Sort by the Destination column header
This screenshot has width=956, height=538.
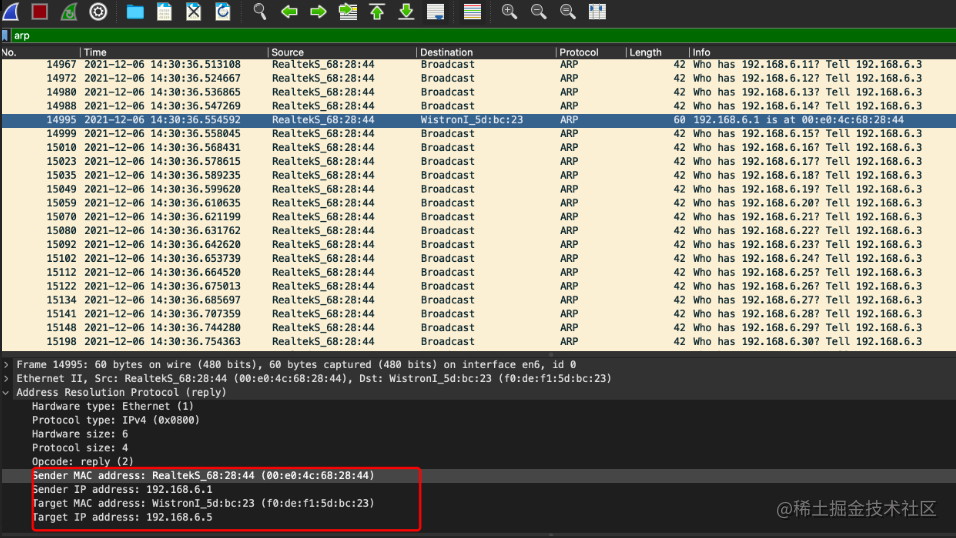(x=486, y=52)
